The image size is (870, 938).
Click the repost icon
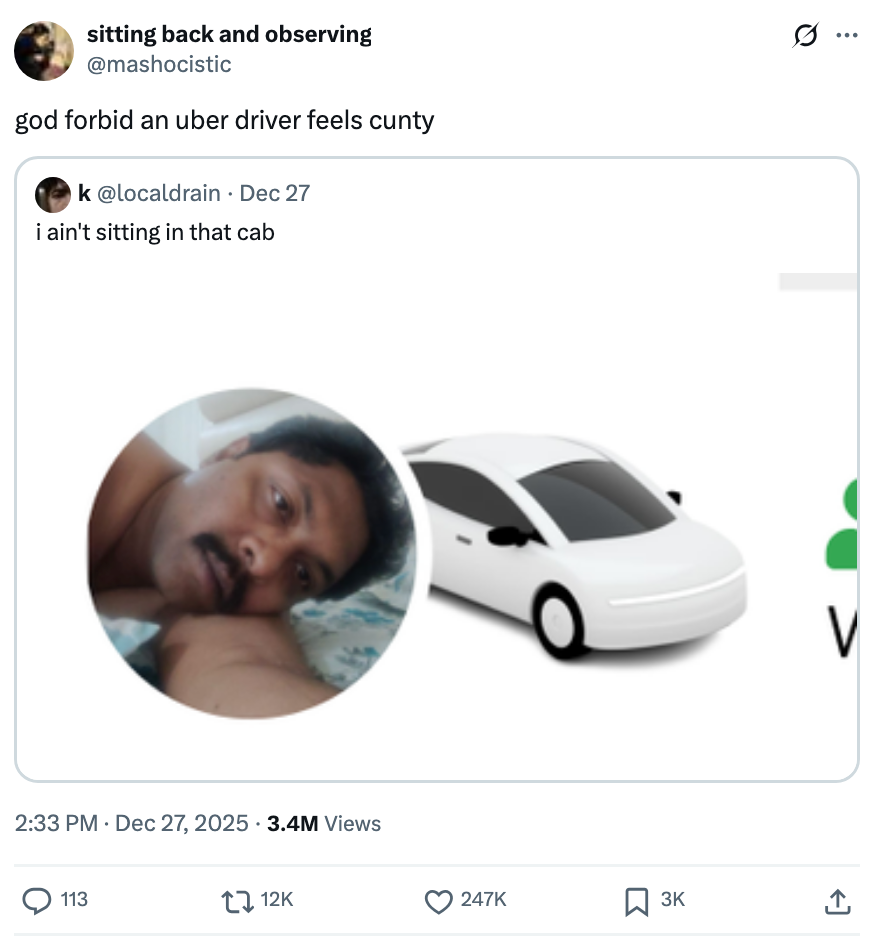pos(237,901)
